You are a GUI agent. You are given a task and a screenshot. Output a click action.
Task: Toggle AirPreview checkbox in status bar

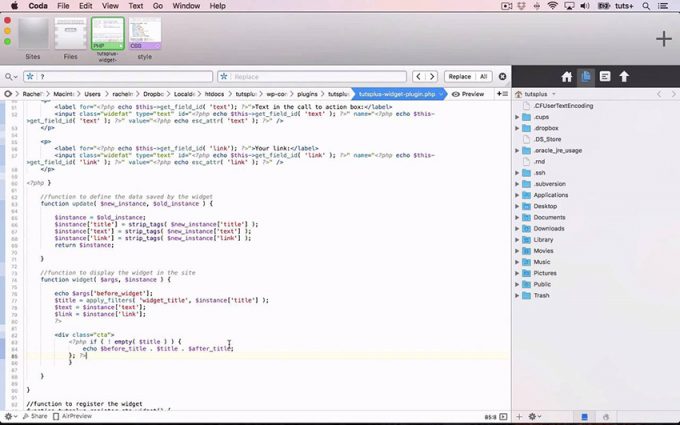tap(57, 416)
